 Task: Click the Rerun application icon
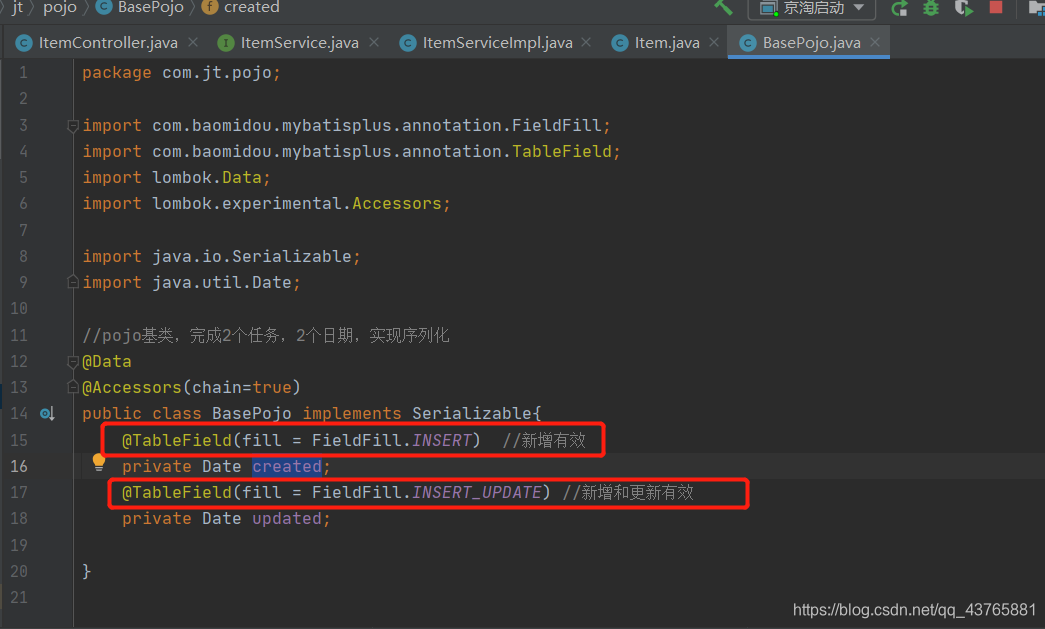[900, 8]
